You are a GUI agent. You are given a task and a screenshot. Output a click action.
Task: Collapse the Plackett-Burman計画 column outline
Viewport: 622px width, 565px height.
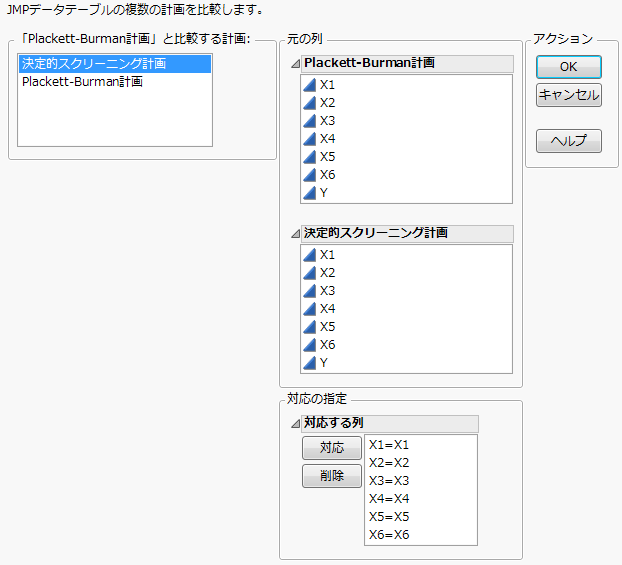tap(295, 63)
